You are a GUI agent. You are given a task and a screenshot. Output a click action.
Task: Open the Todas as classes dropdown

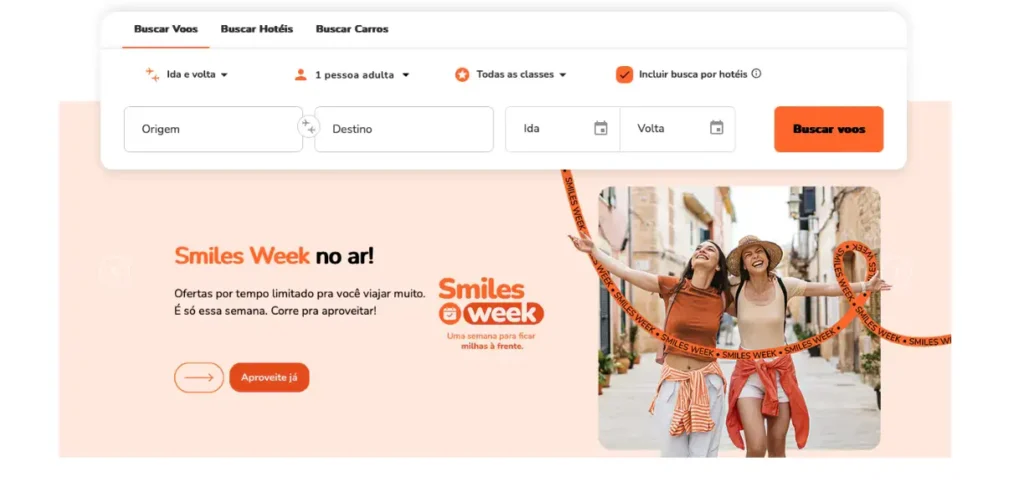point(521,74)
